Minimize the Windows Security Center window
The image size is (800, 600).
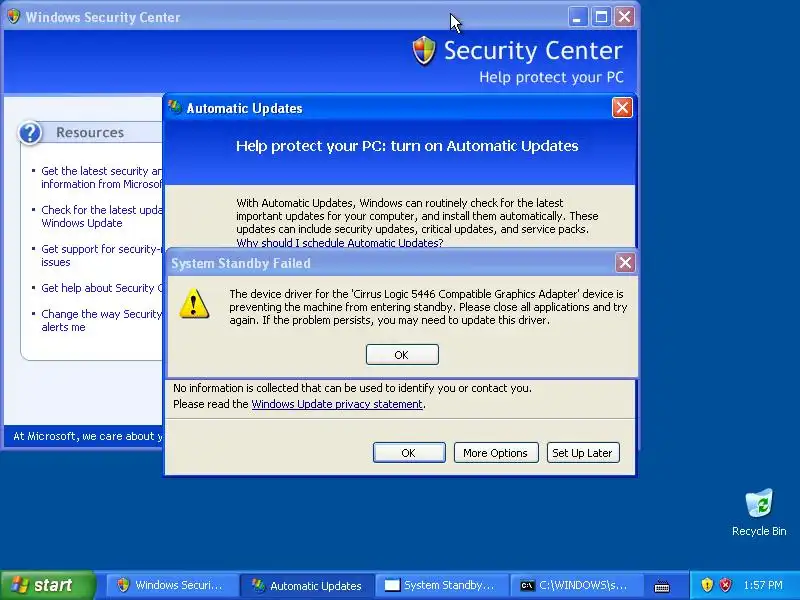click(x=578, y=17)
